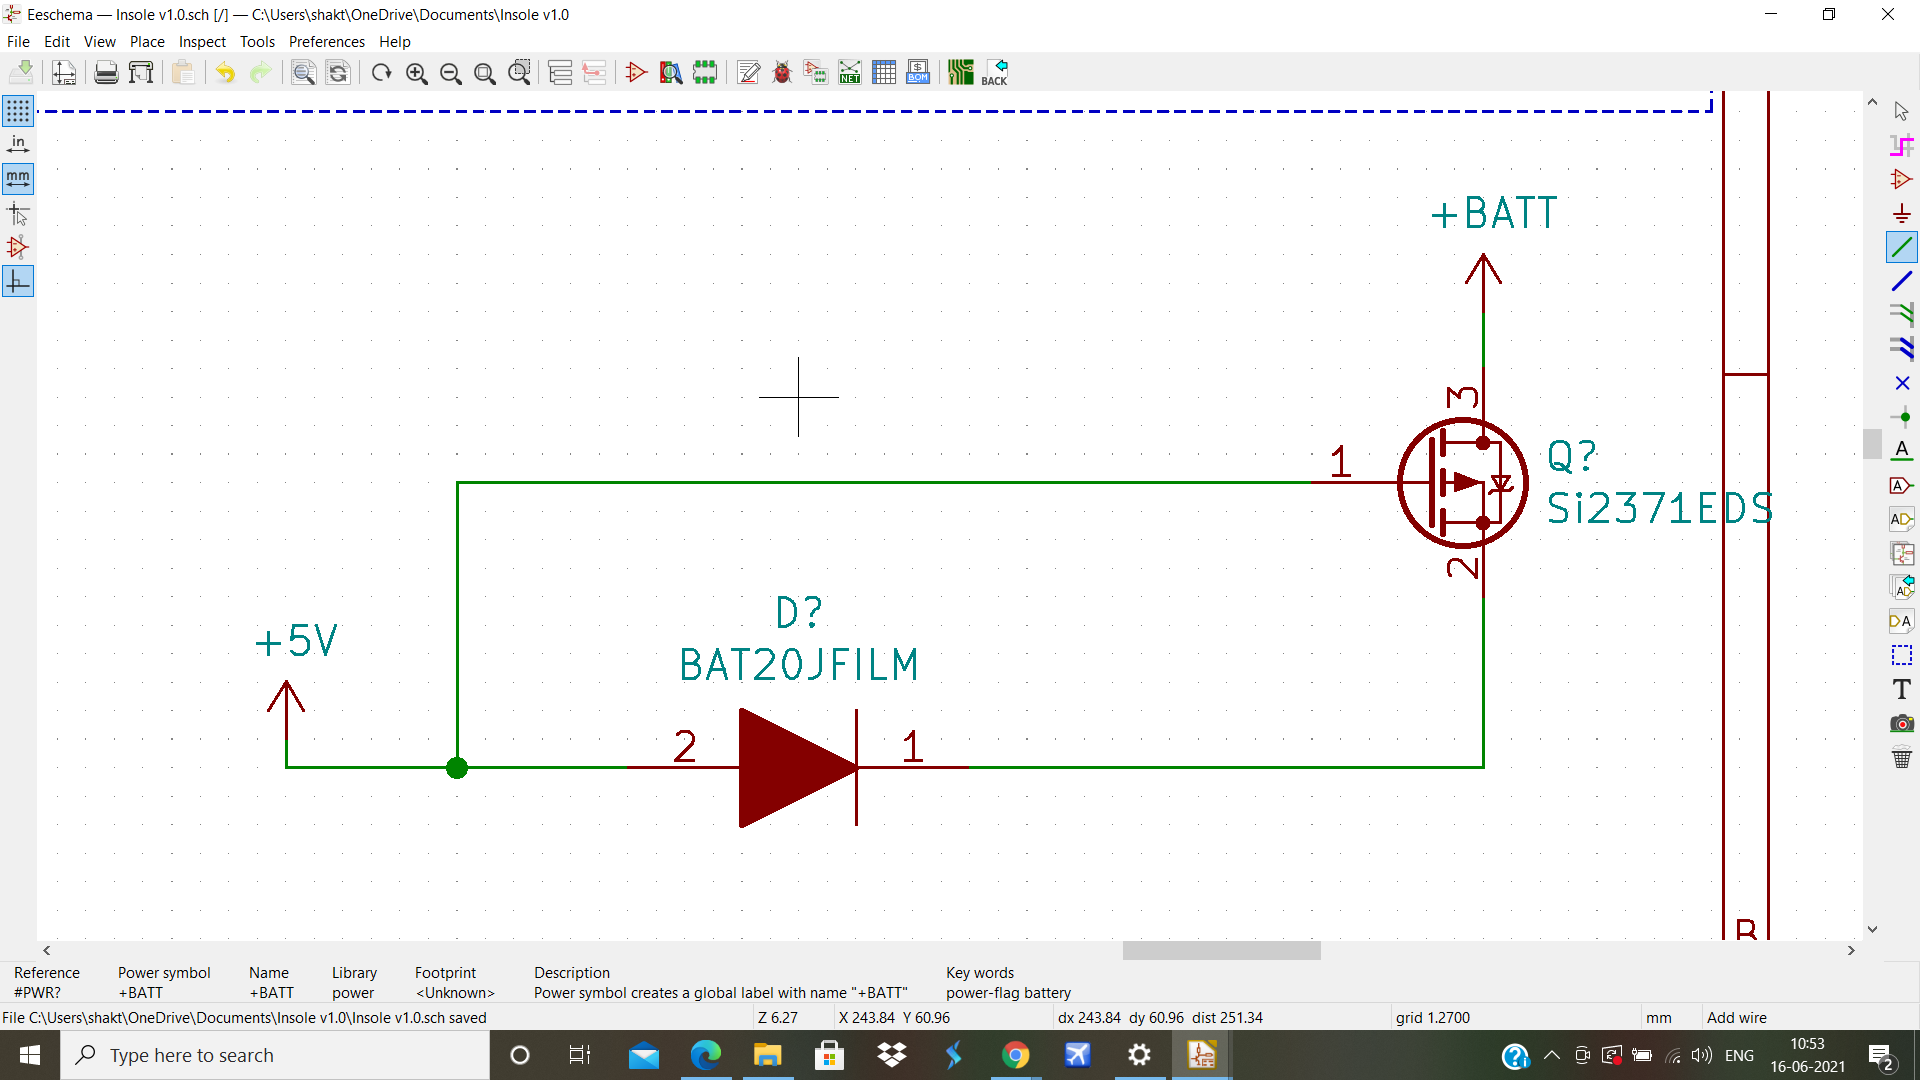Image resolution: width=1920 pixels, height=1080 pixels.
Task: Choose the Select item arrow tool
Action: click(1902, 111)
